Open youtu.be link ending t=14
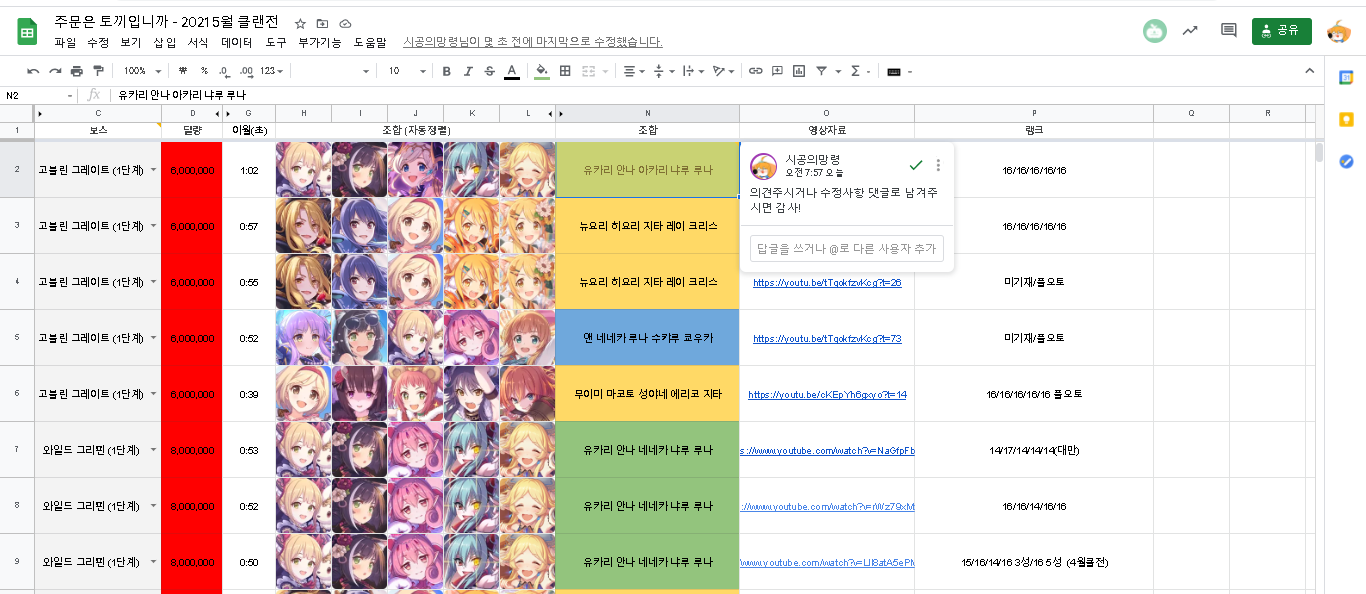Screen dimensions: 1366x594 pos(827,394)
